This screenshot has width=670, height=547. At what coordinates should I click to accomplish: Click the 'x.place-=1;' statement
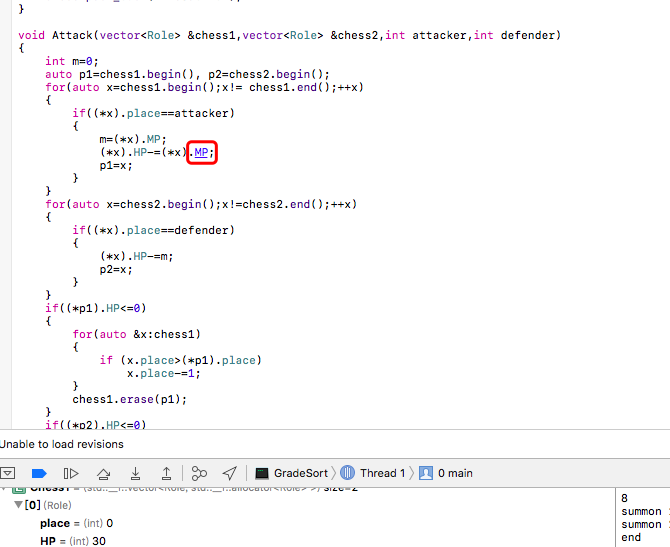point(164,373)
